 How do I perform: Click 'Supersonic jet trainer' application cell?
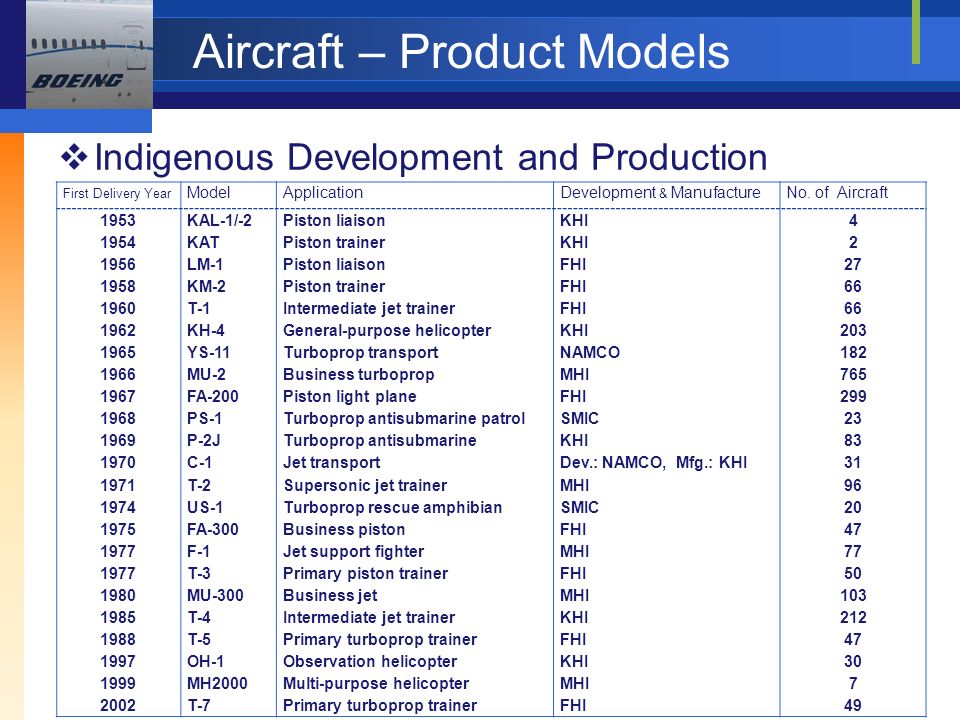365,486
